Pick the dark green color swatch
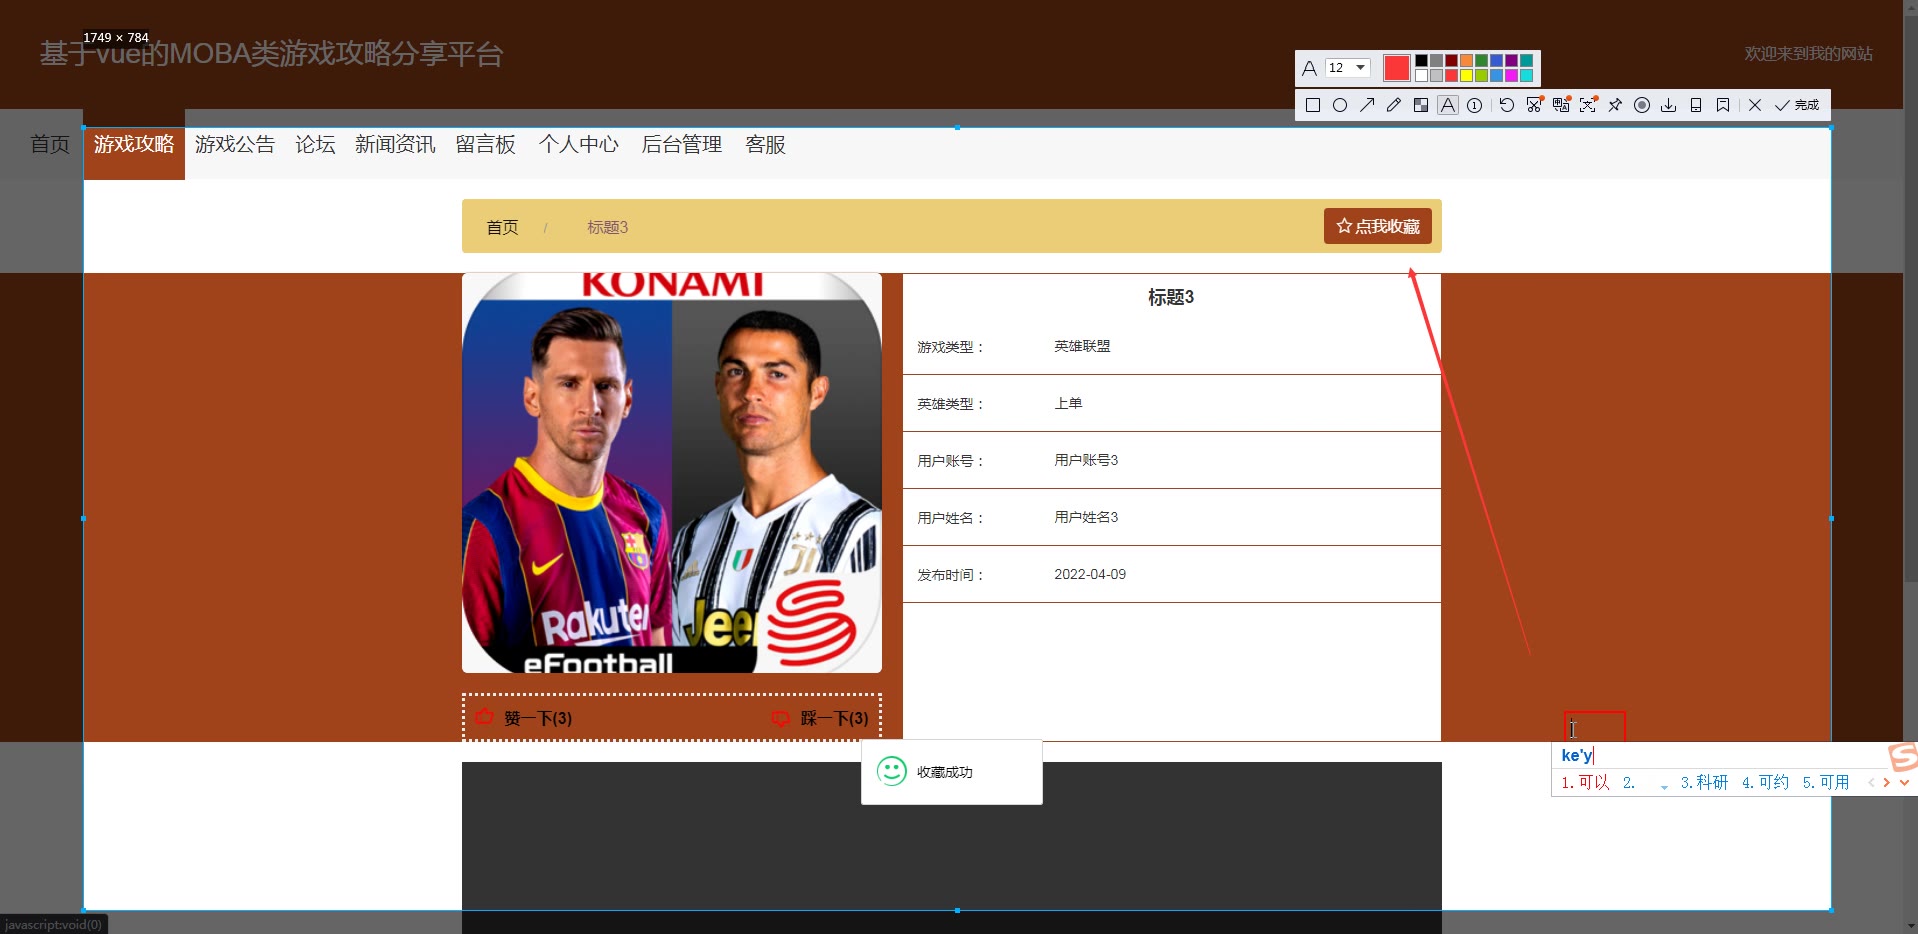1918x934 pixels. coord(1481,61)
